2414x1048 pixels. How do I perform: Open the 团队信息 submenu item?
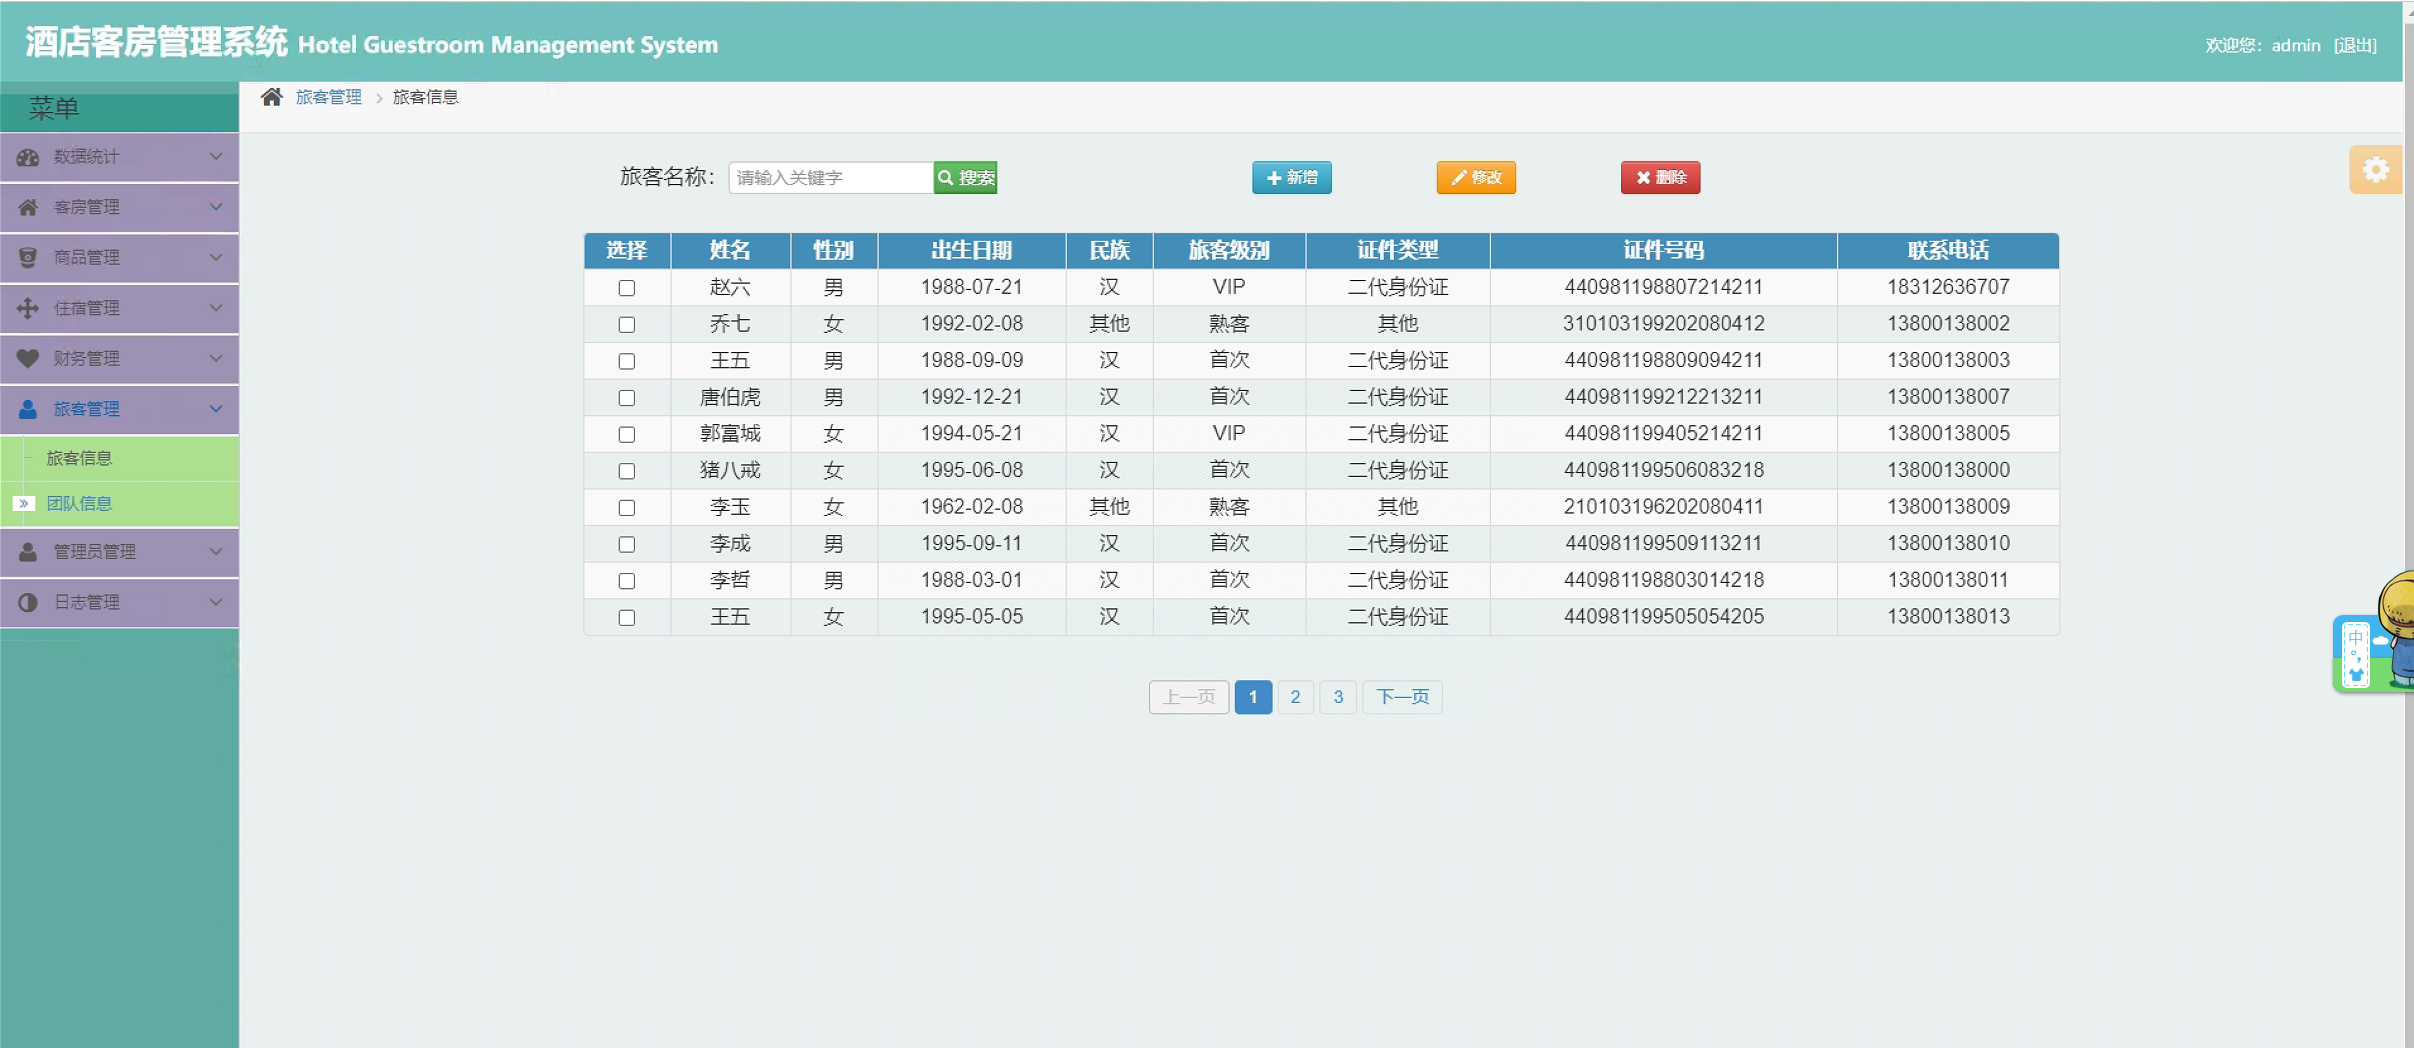pyautogui.click(x=80, y=504)
